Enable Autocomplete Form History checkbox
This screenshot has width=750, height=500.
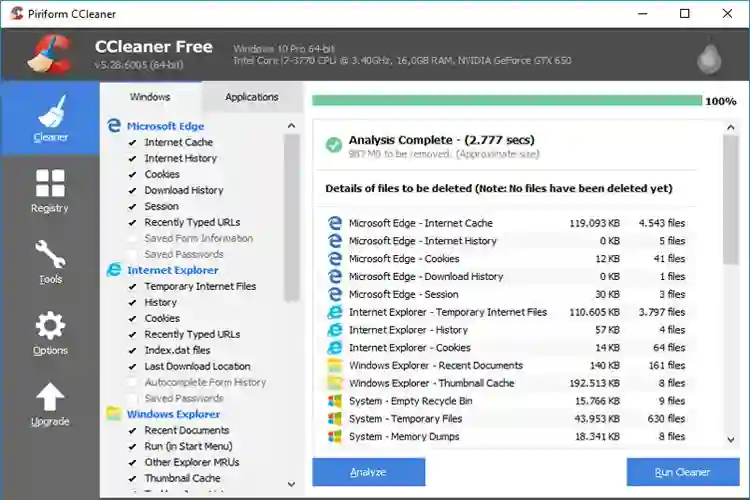pos(132,382)
